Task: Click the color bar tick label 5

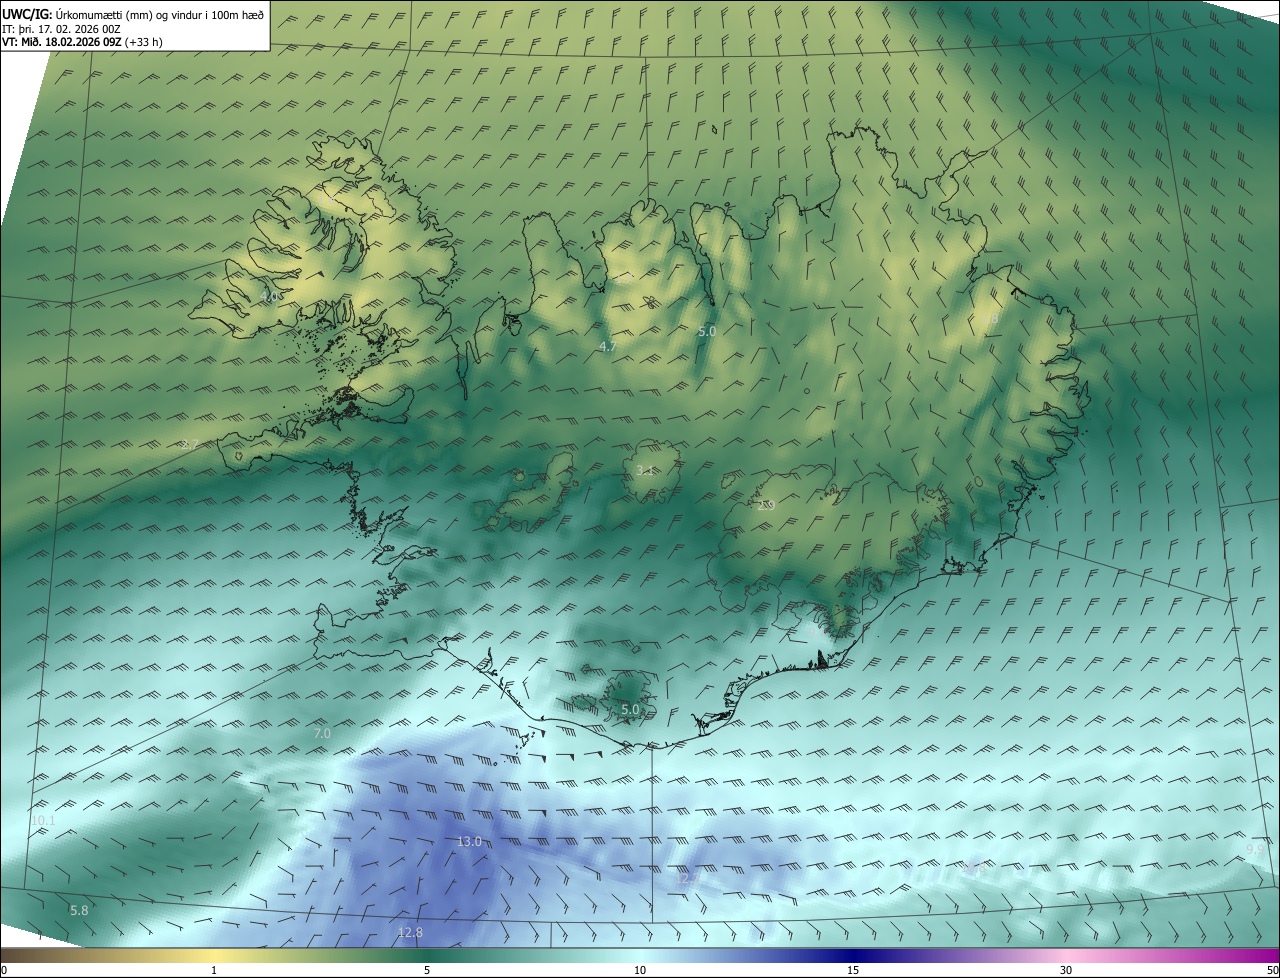Action: coord(427,970)
